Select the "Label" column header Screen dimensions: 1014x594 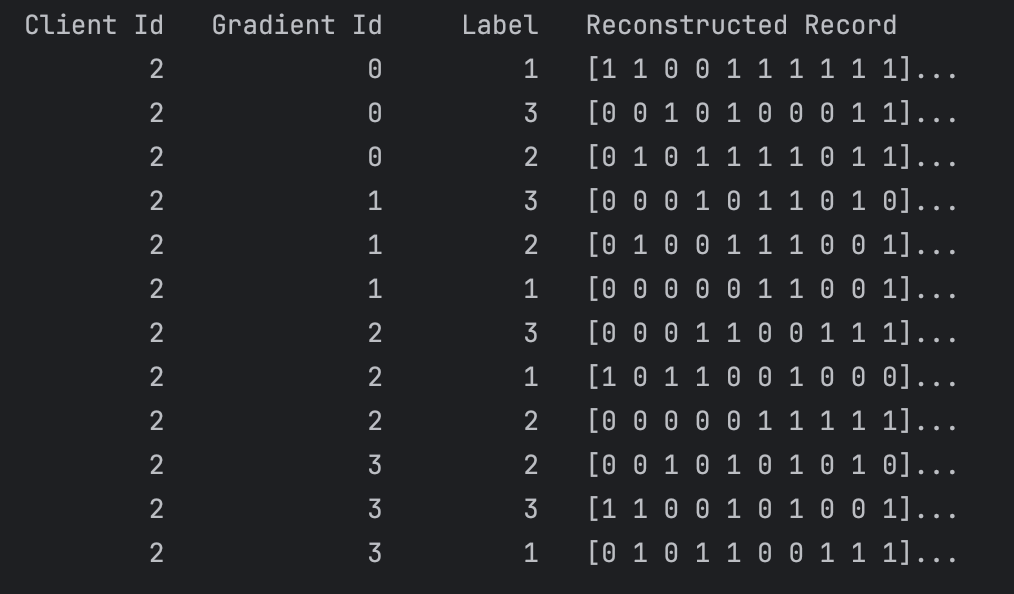pos(500,25)
